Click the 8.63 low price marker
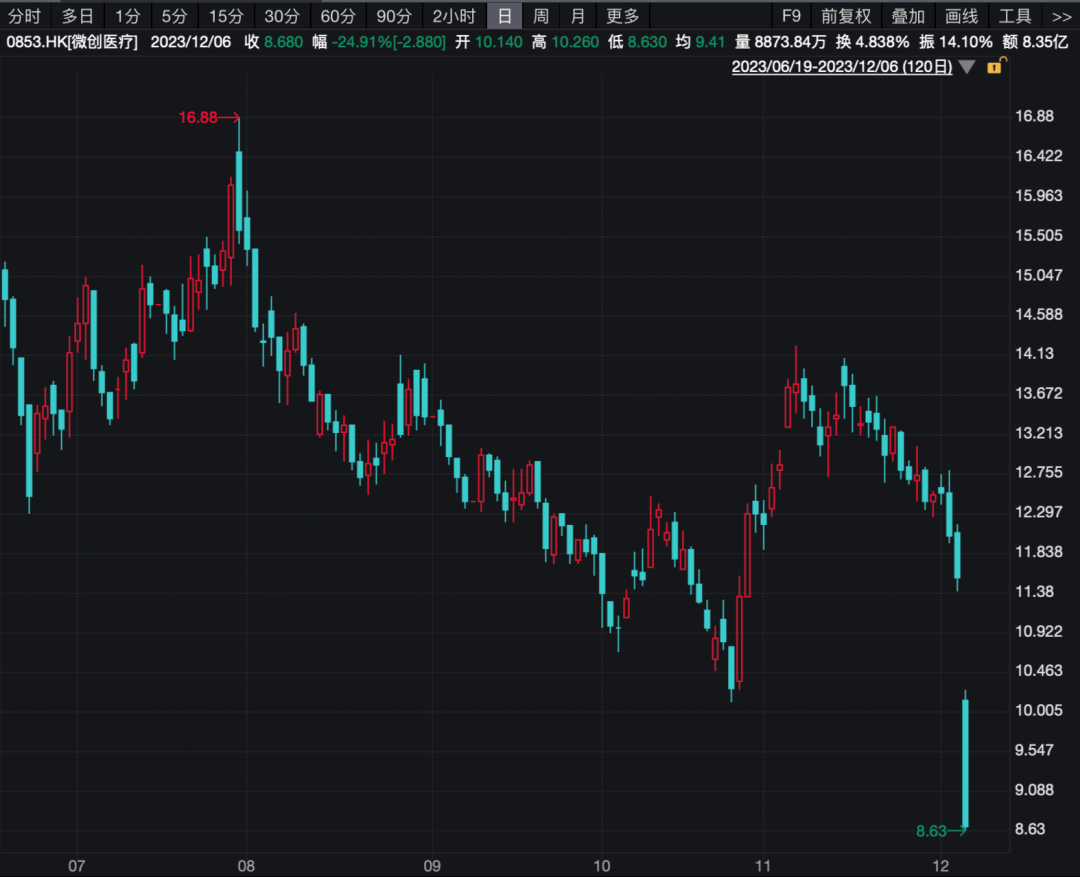This screenshot has height=877, width=1080. (x=932, y=830)
